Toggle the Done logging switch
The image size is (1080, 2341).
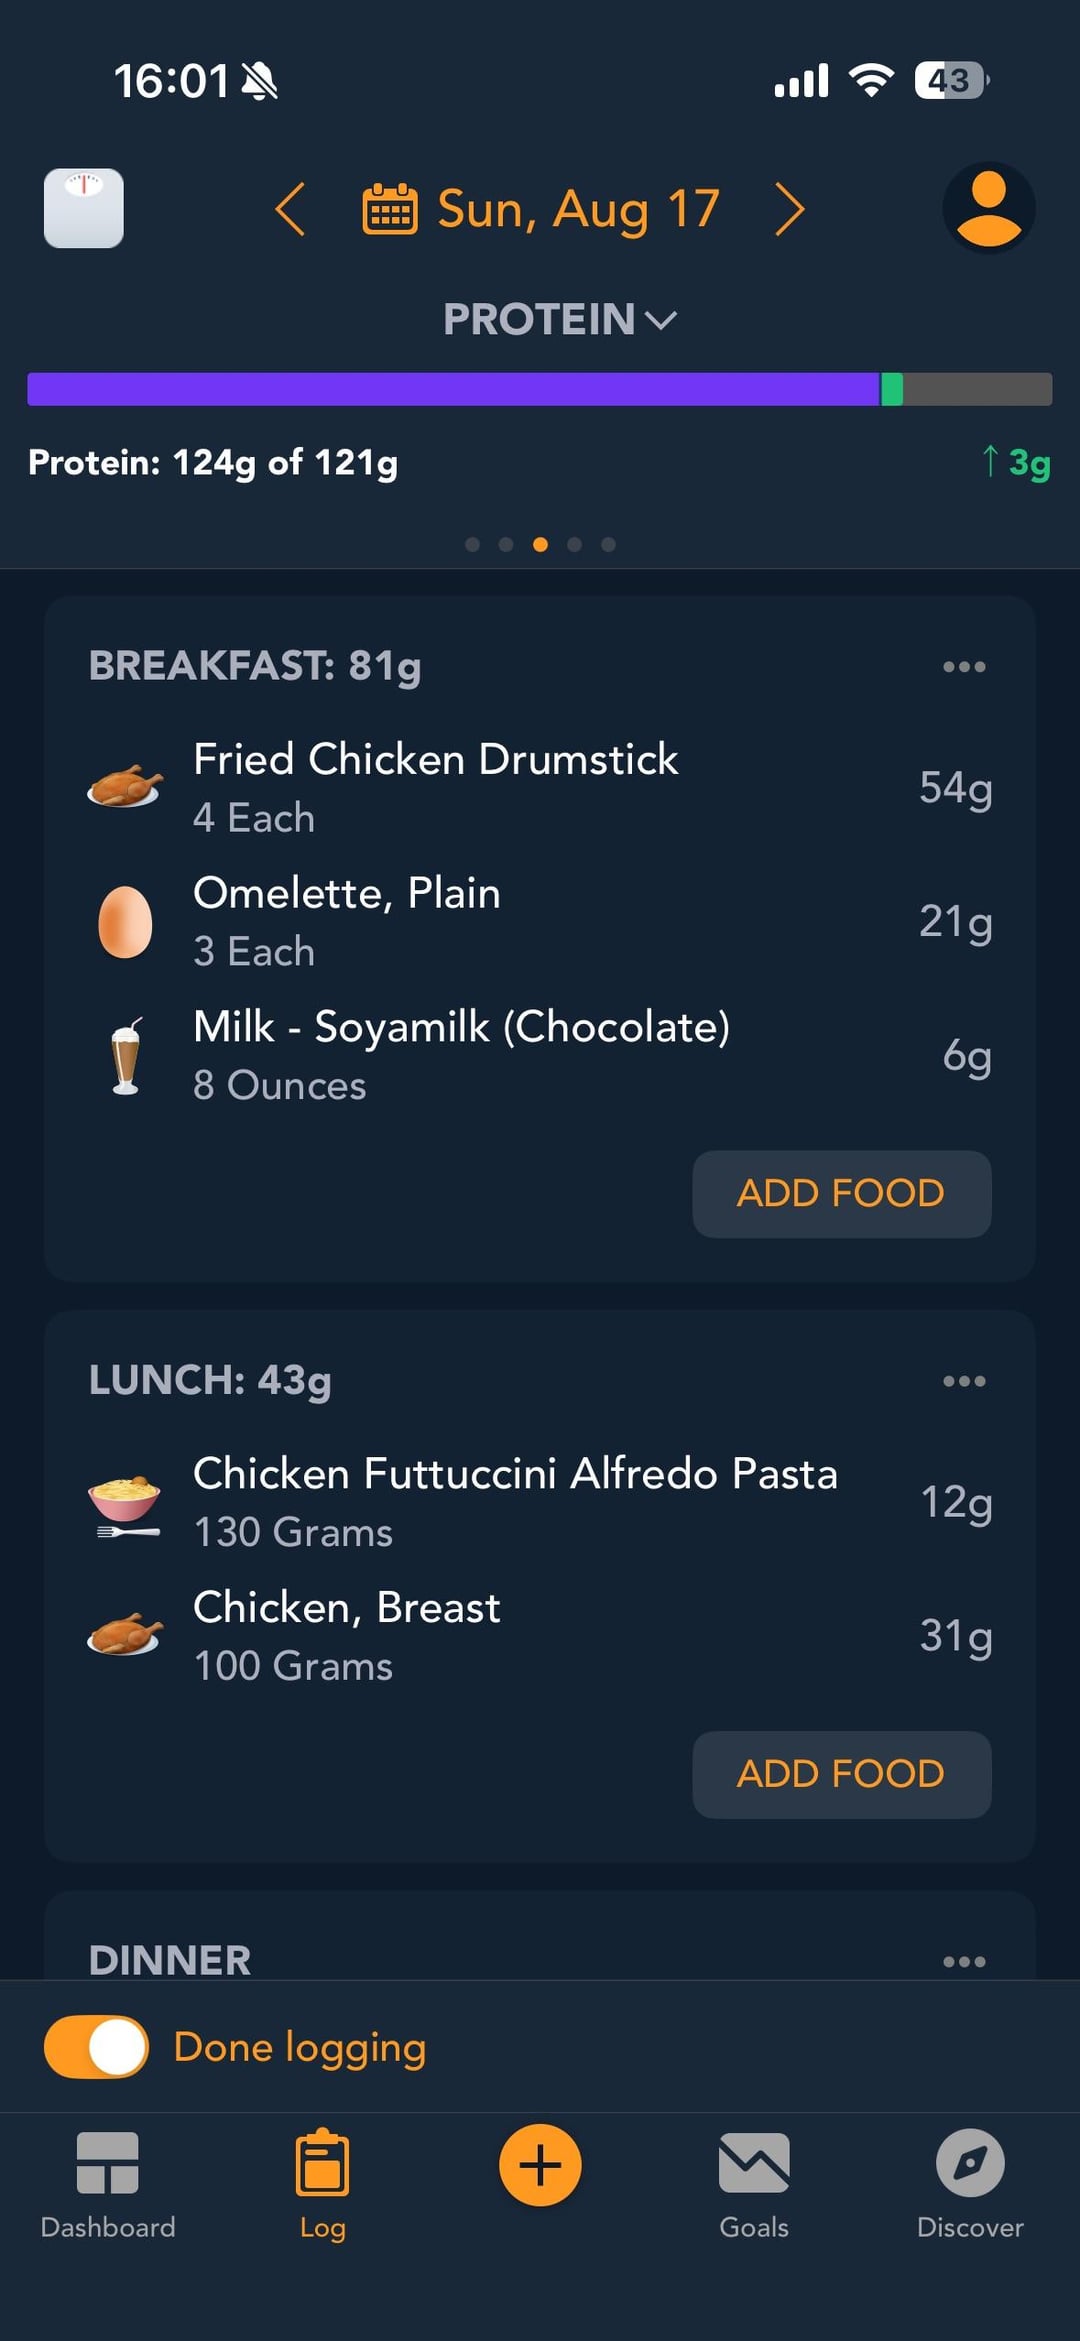[x=97, y=2046]
